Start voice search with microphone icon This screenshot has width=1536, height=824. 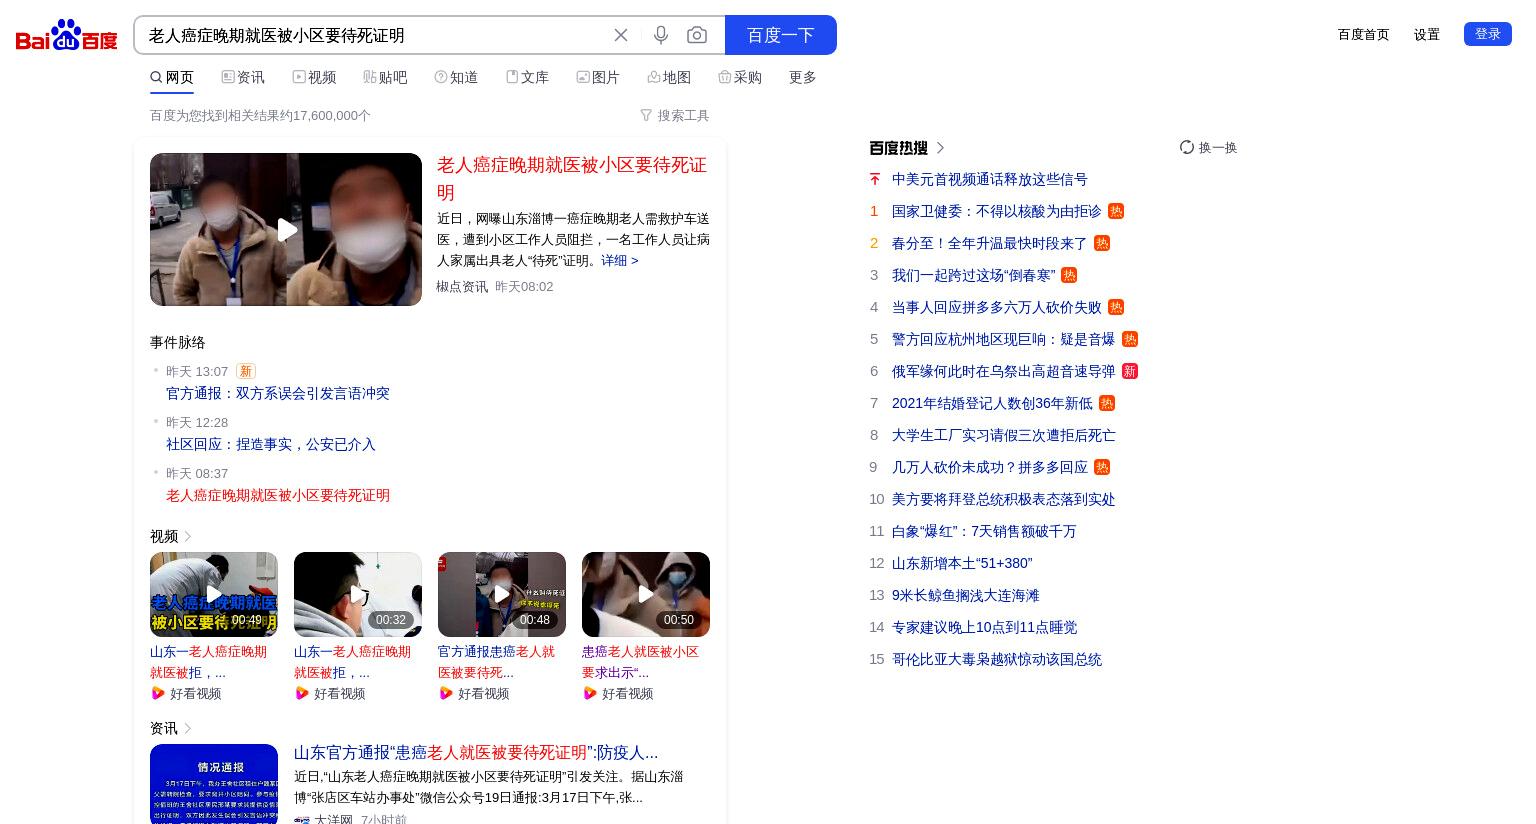tap(660, 35)
